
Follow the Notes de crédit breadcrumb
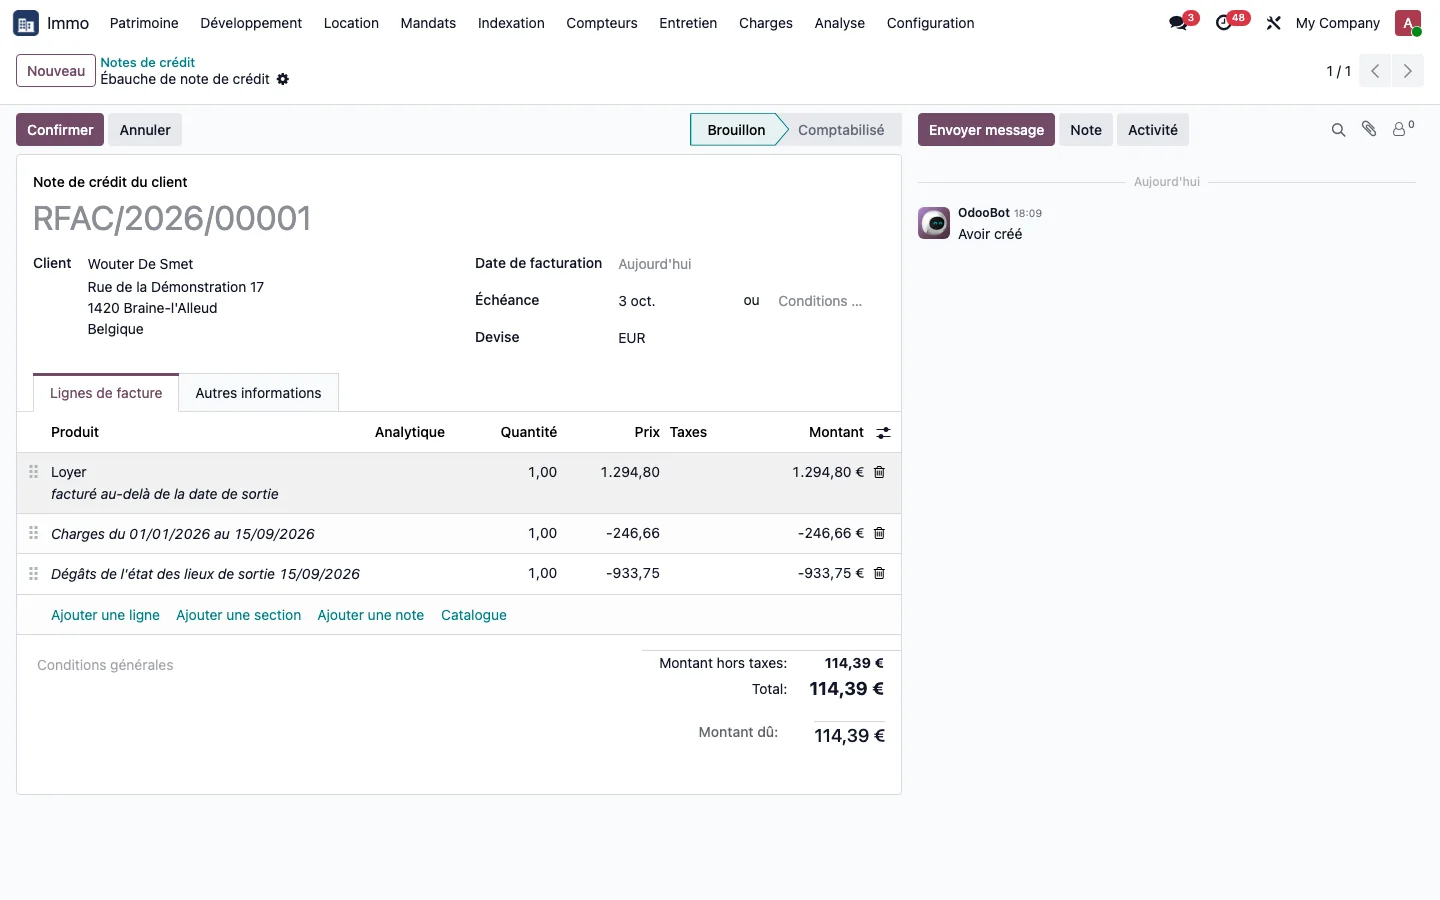point(147,62)
